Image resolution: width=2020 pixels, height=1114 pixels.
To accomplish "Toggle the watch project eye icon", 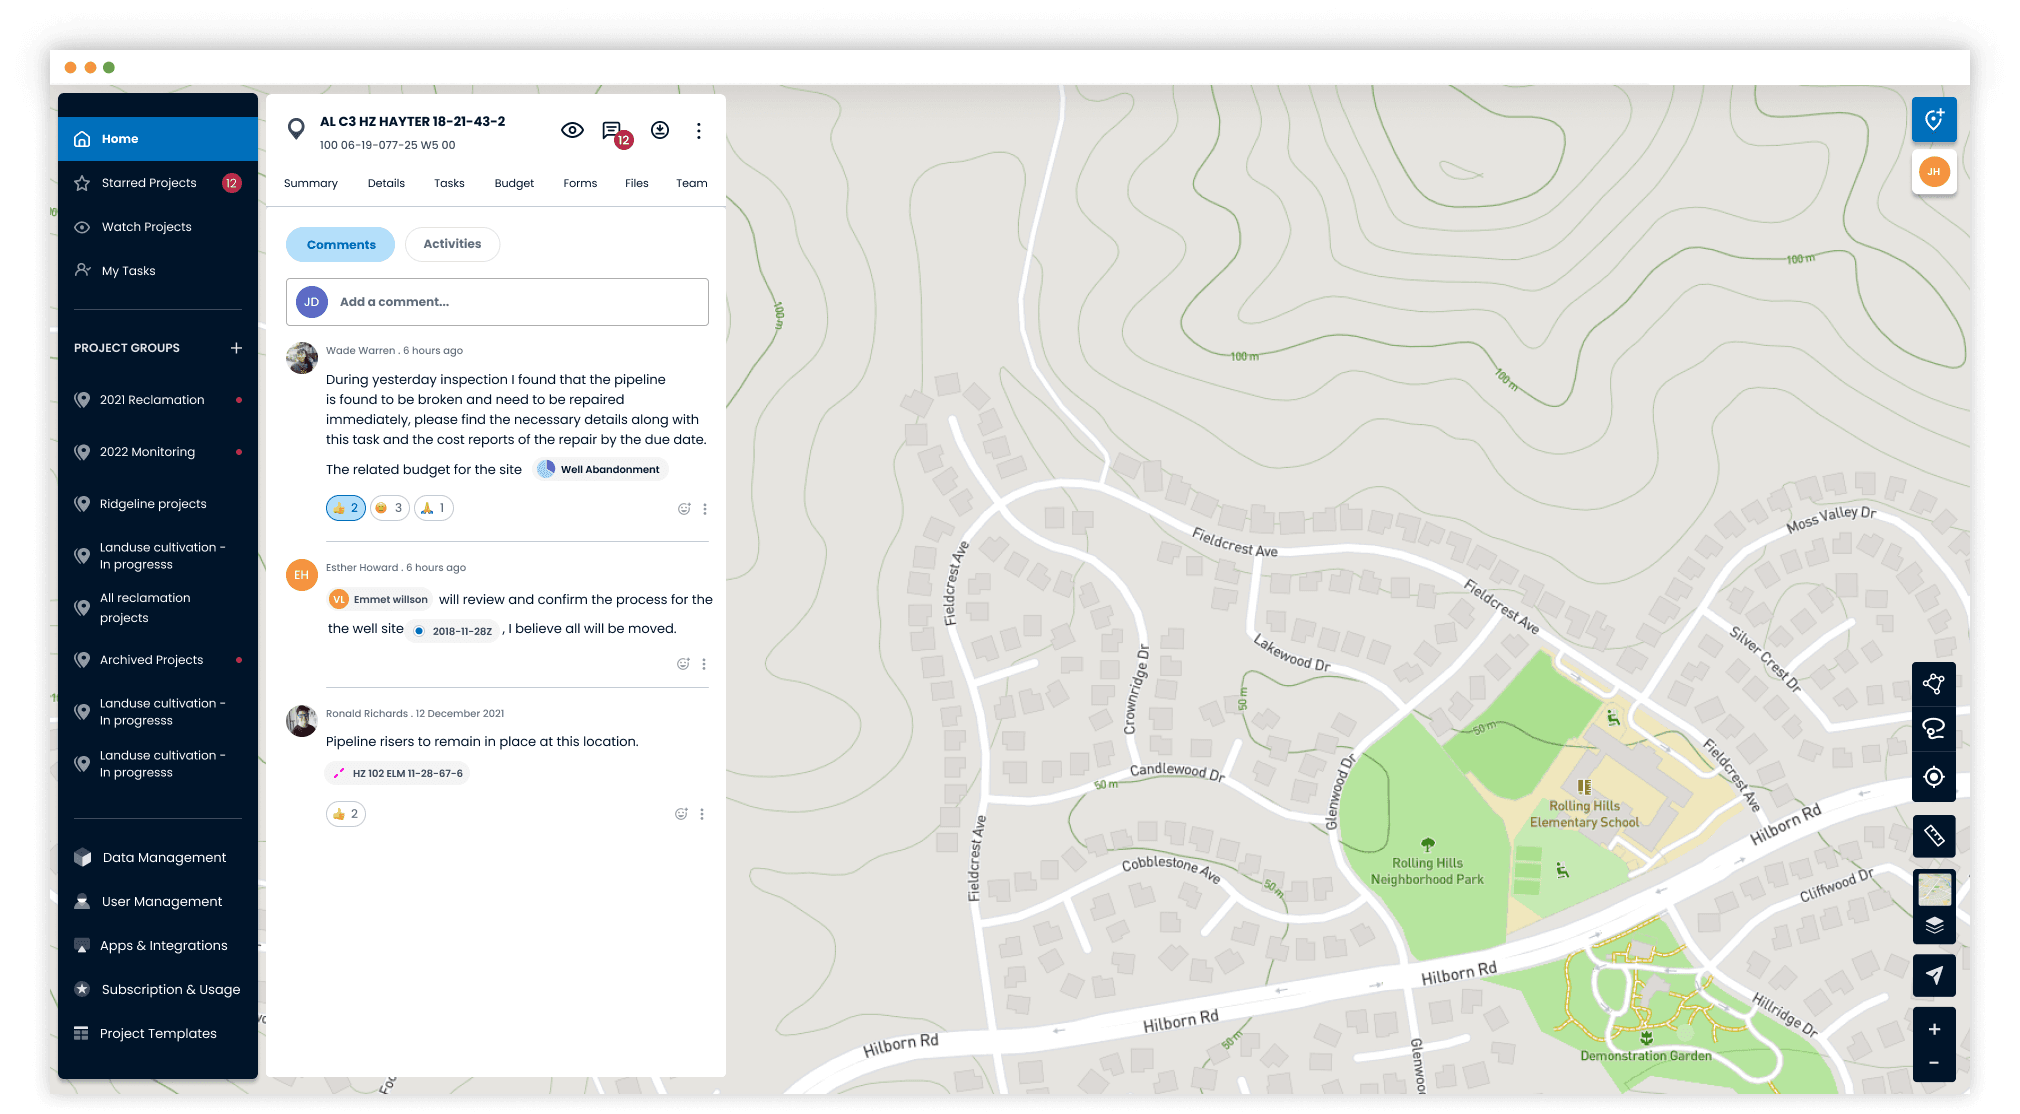I will (572, 130).
